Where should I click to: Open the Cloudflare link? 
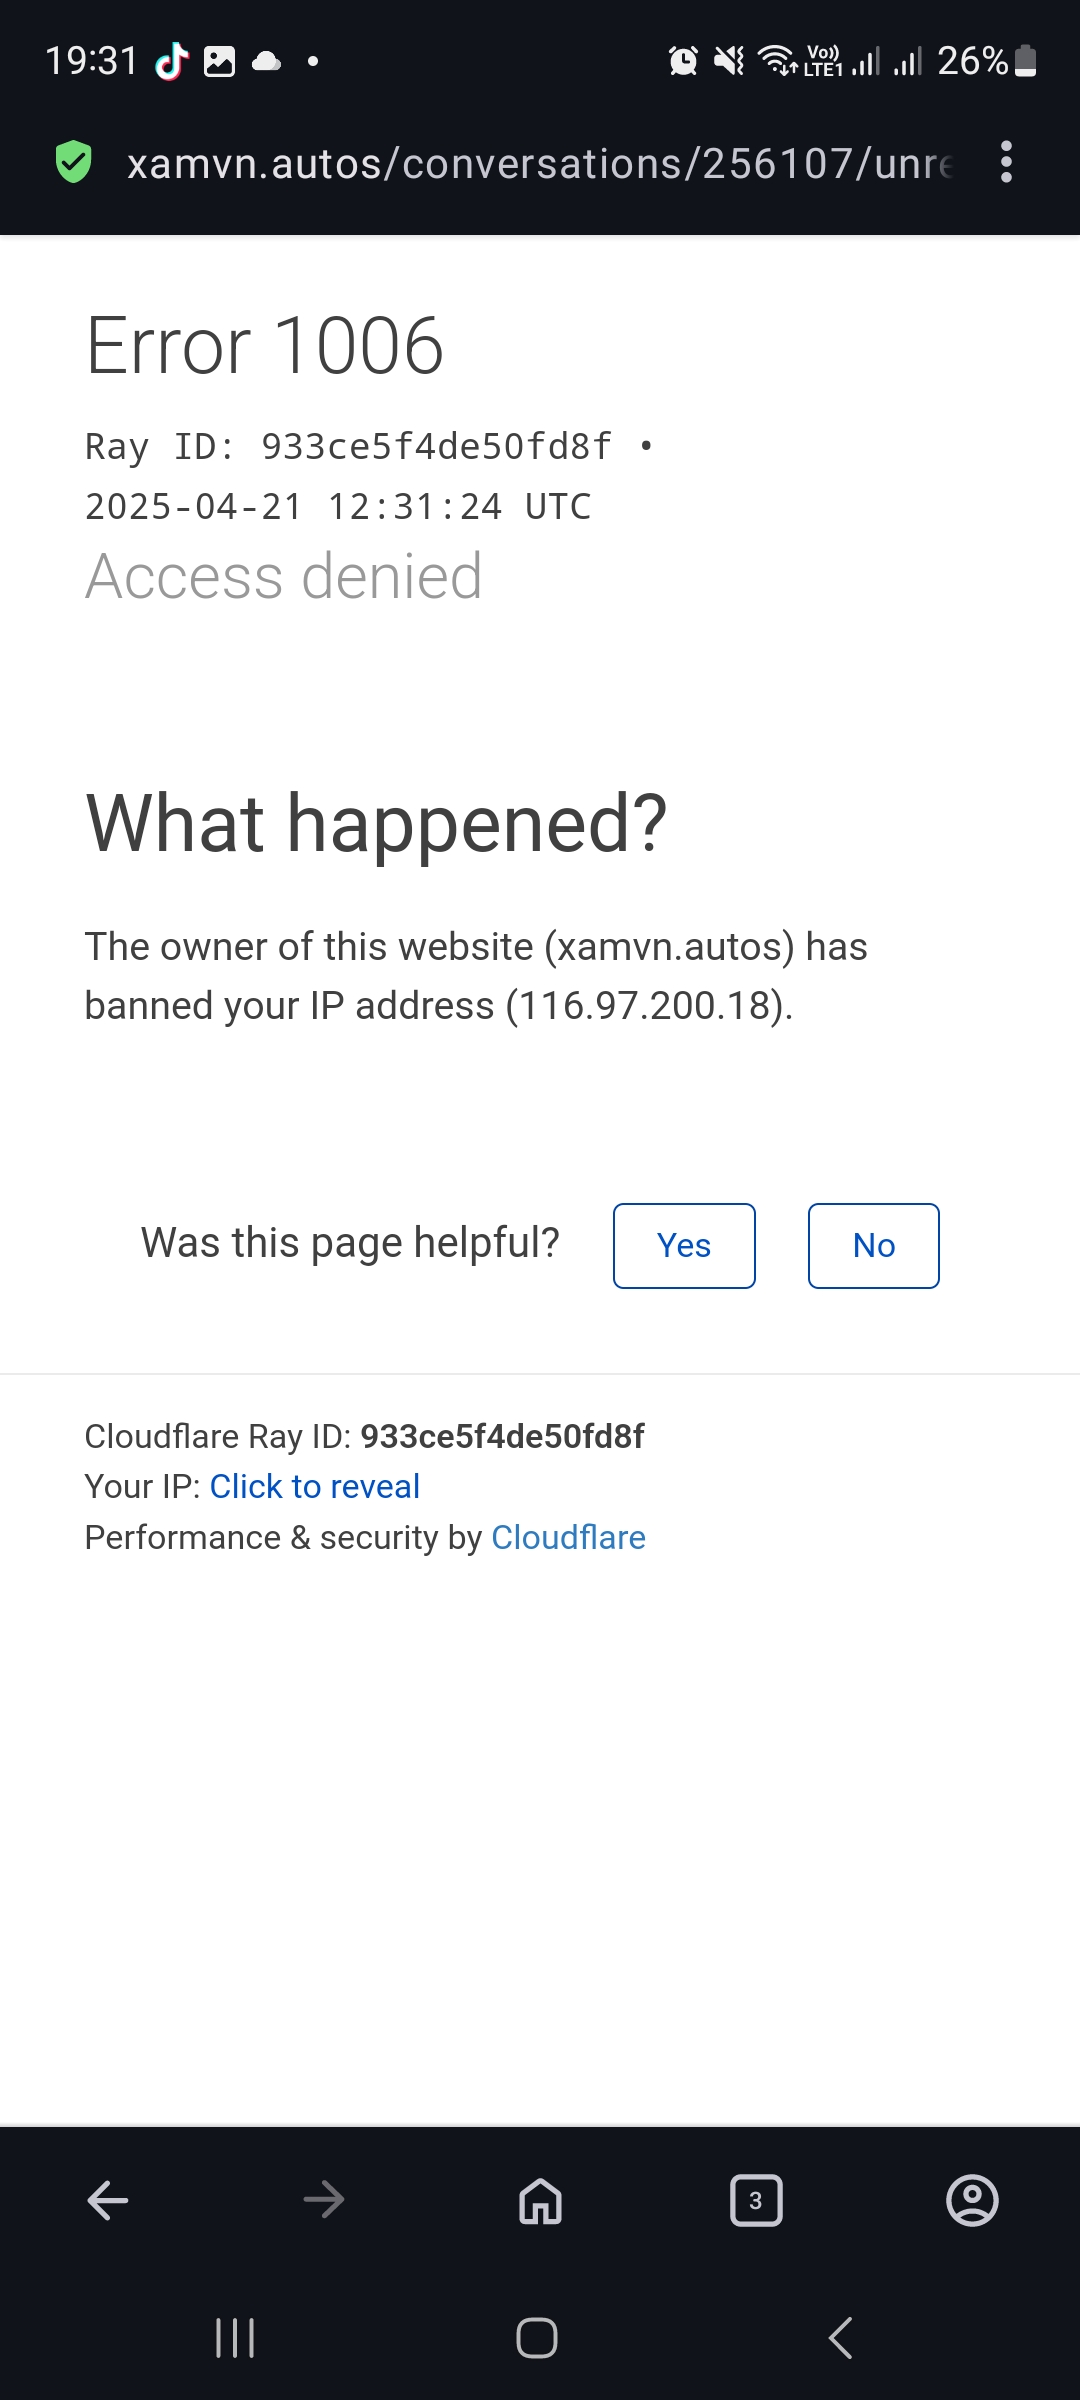click(x=568, y=1538)
